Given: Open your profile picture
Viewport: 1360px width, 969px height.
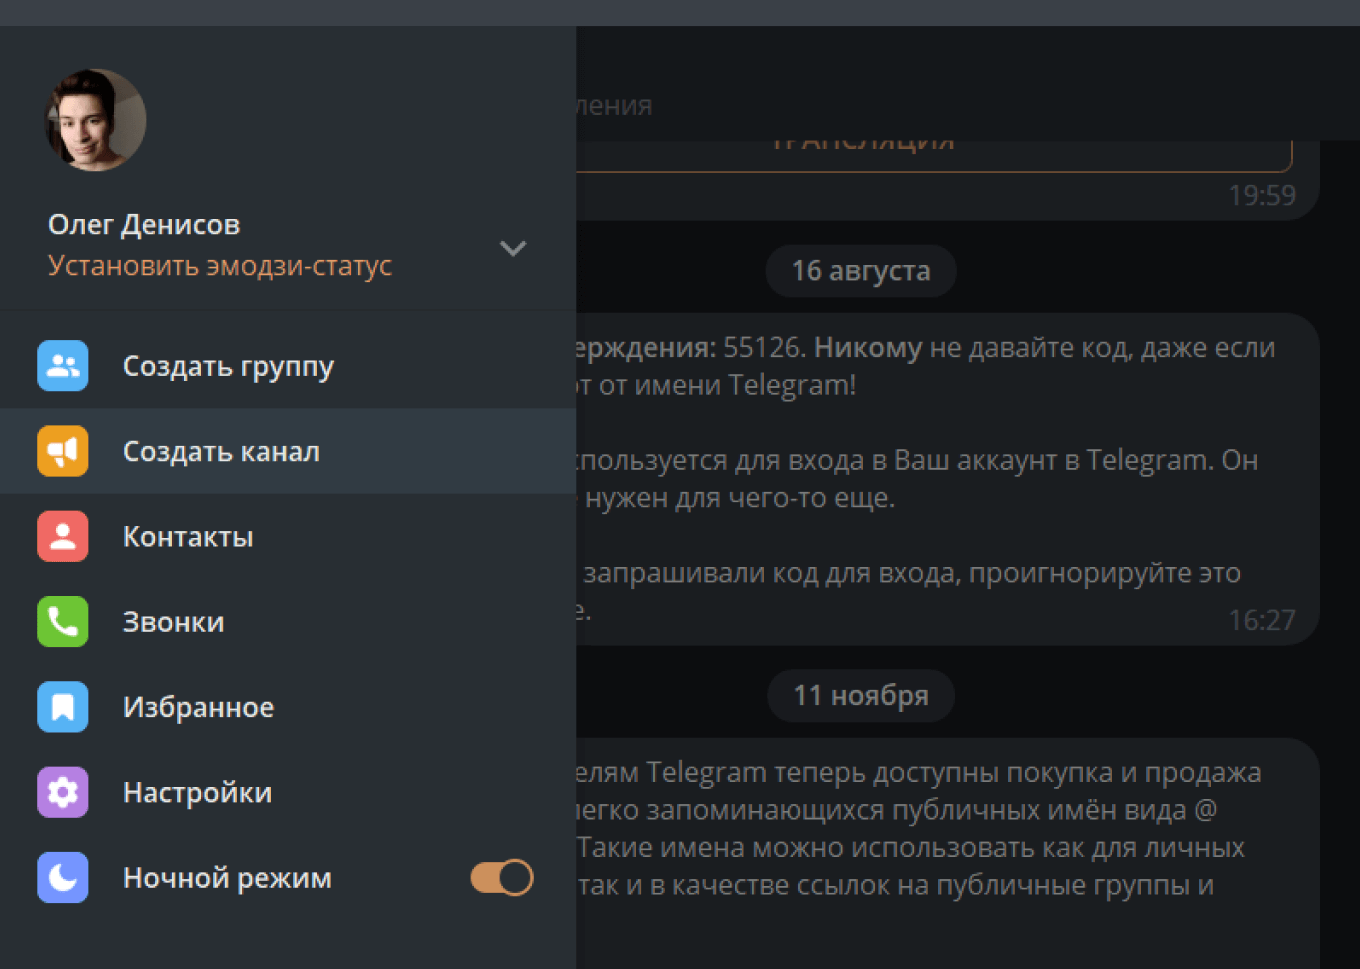Looking at the screenshot, I should 95,119.
